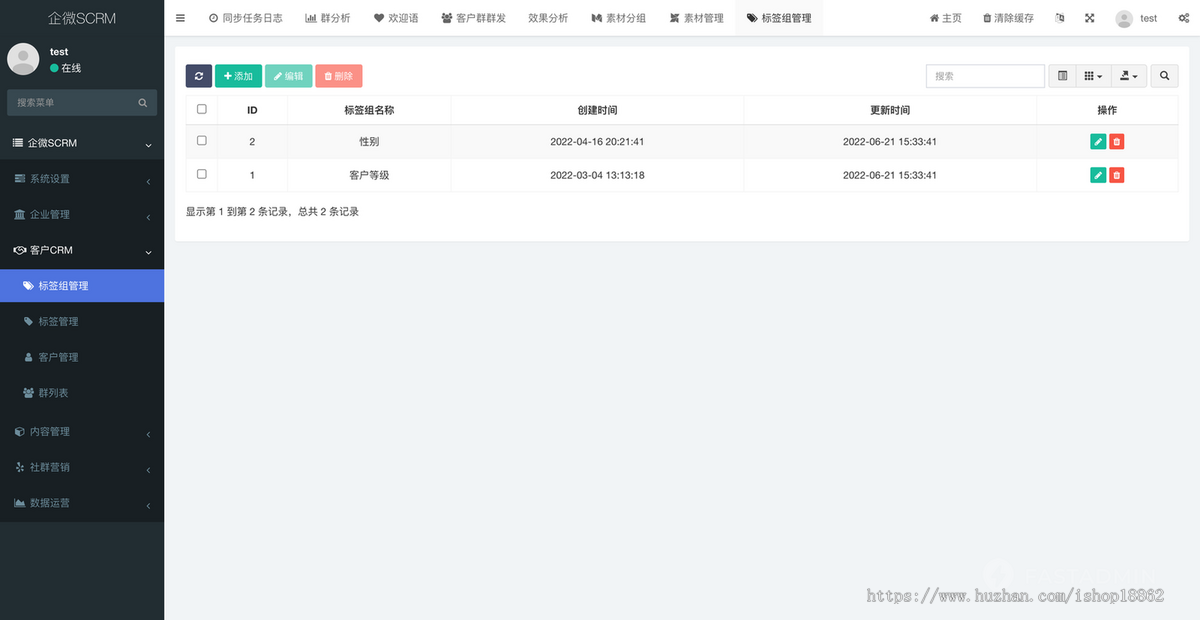Open the 群分析 menu item
The height and width of the screenshot is (620, 1200).
[x=328, y=17]
